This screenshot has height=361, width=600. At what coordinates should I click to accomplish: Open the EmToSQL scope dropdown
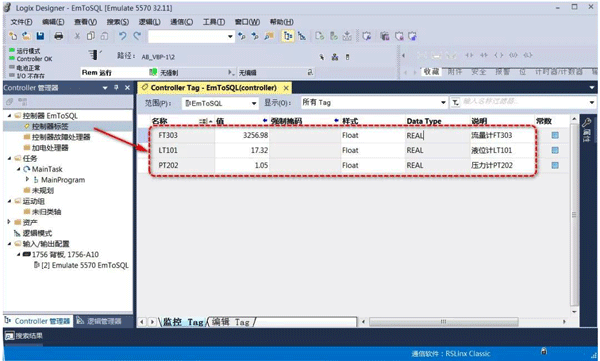click(220, 103)
